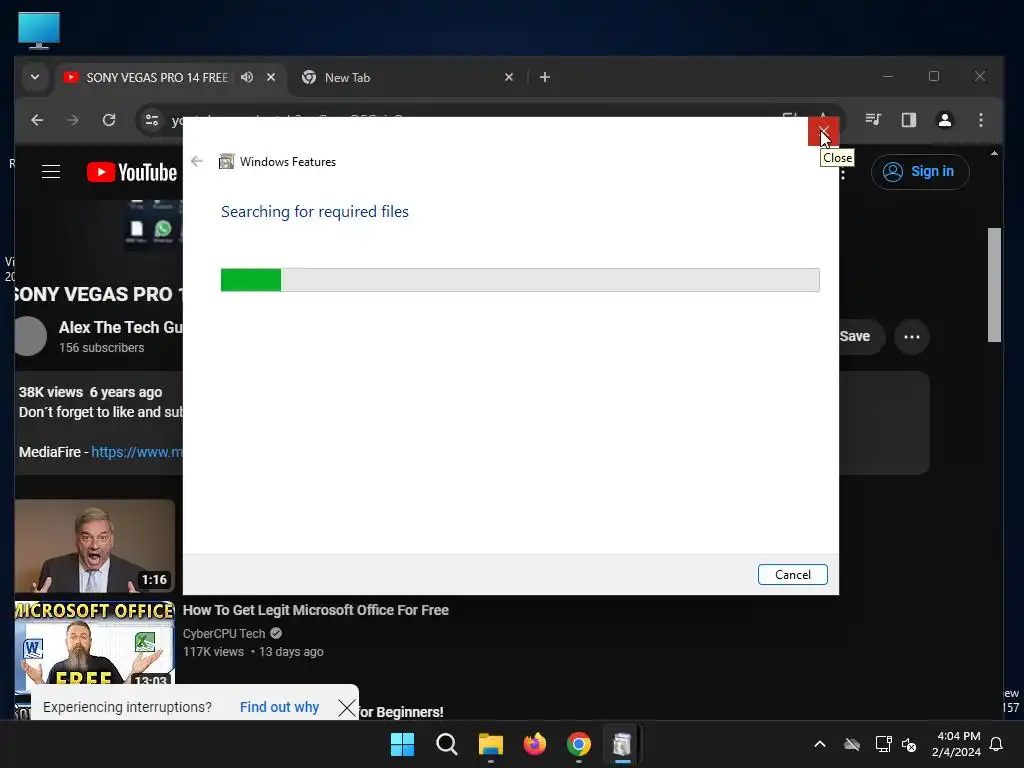Switch to the New Tab tab
Image resolution: width=1024 pixels, height=768 pixels.
pos(405,78)
